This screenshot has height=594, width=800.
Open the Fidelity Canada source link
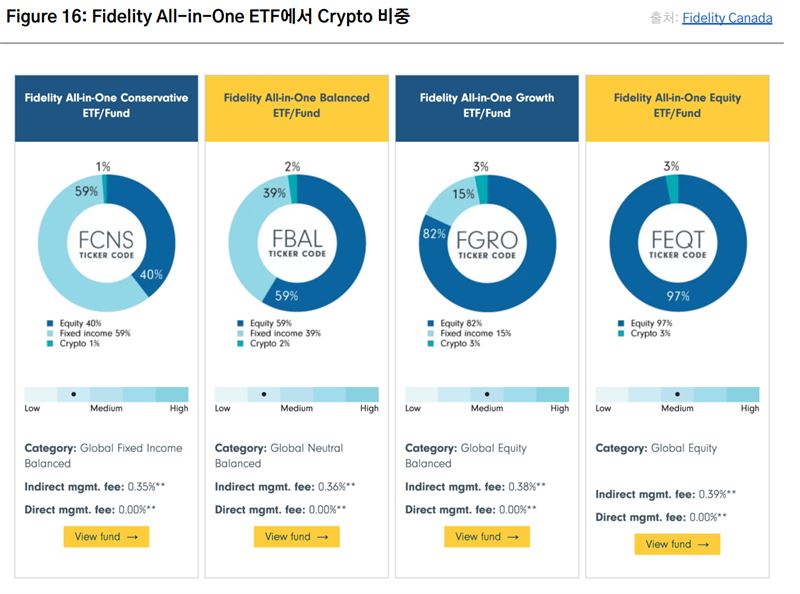(727, 18)
